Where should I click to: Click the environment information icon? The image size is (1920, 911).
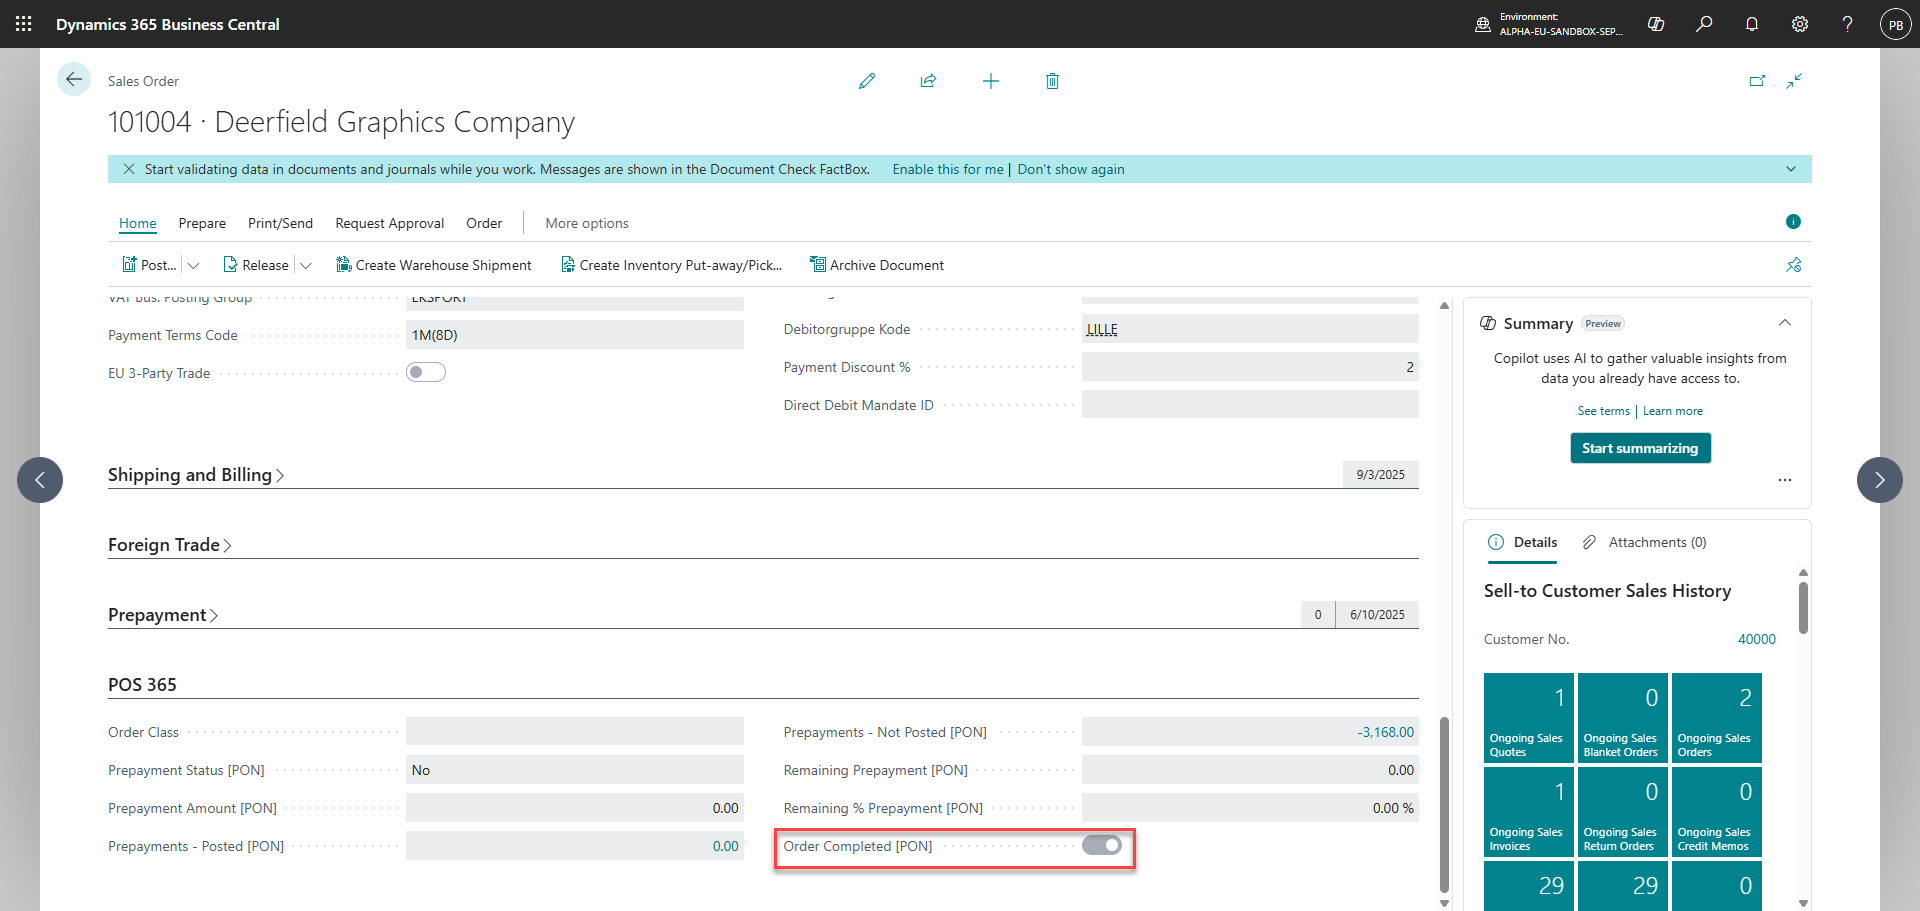(1483, 24)
